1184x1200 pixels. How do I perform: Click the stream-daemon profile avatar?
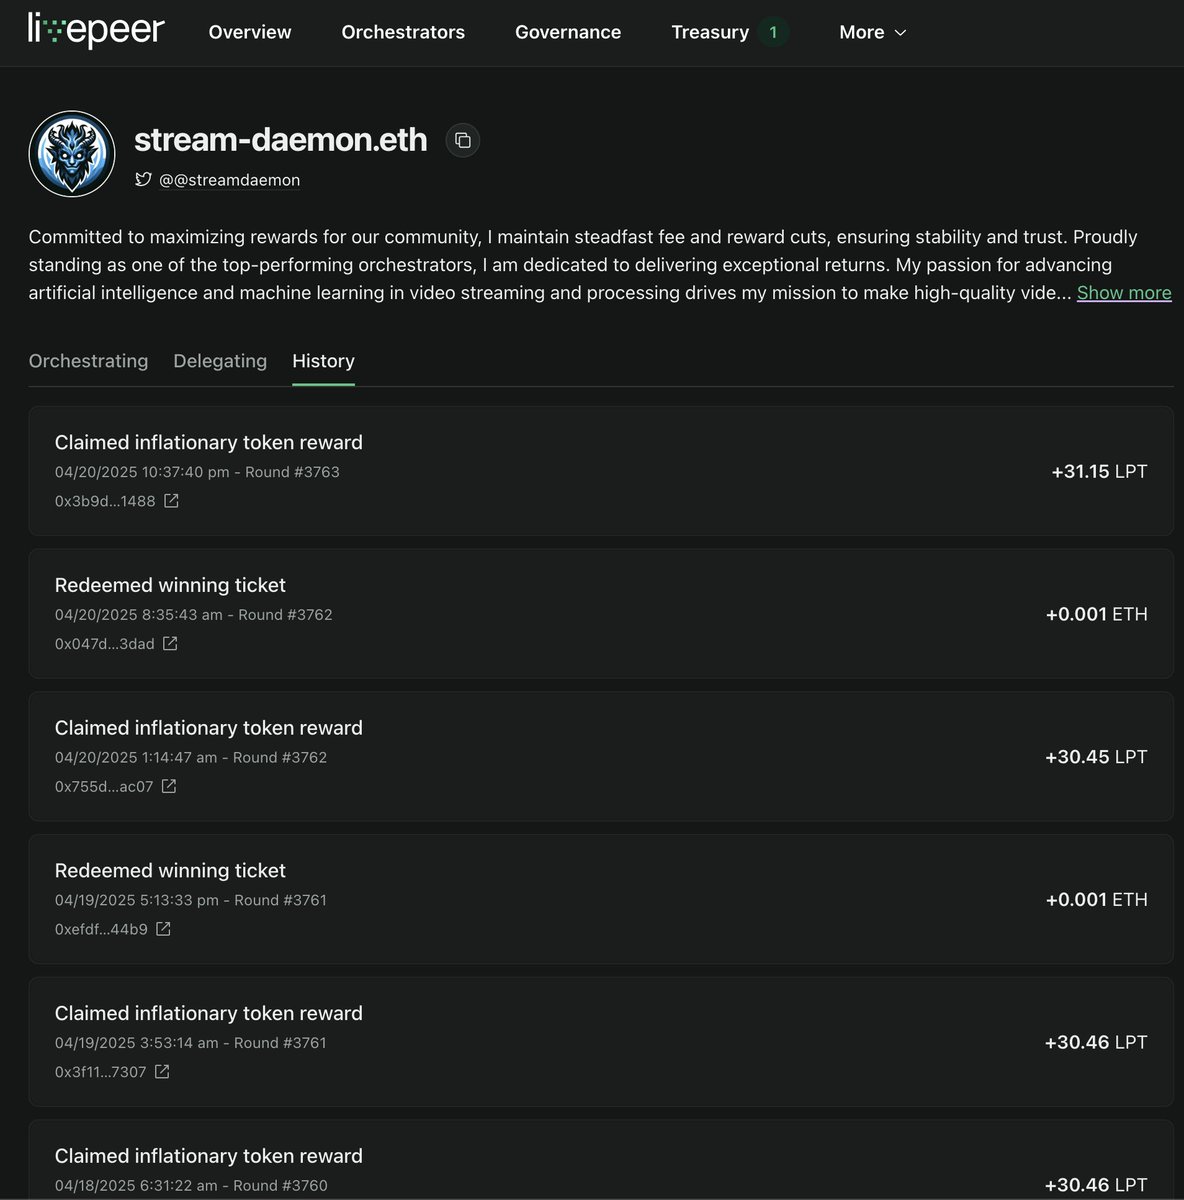[72, 154]
